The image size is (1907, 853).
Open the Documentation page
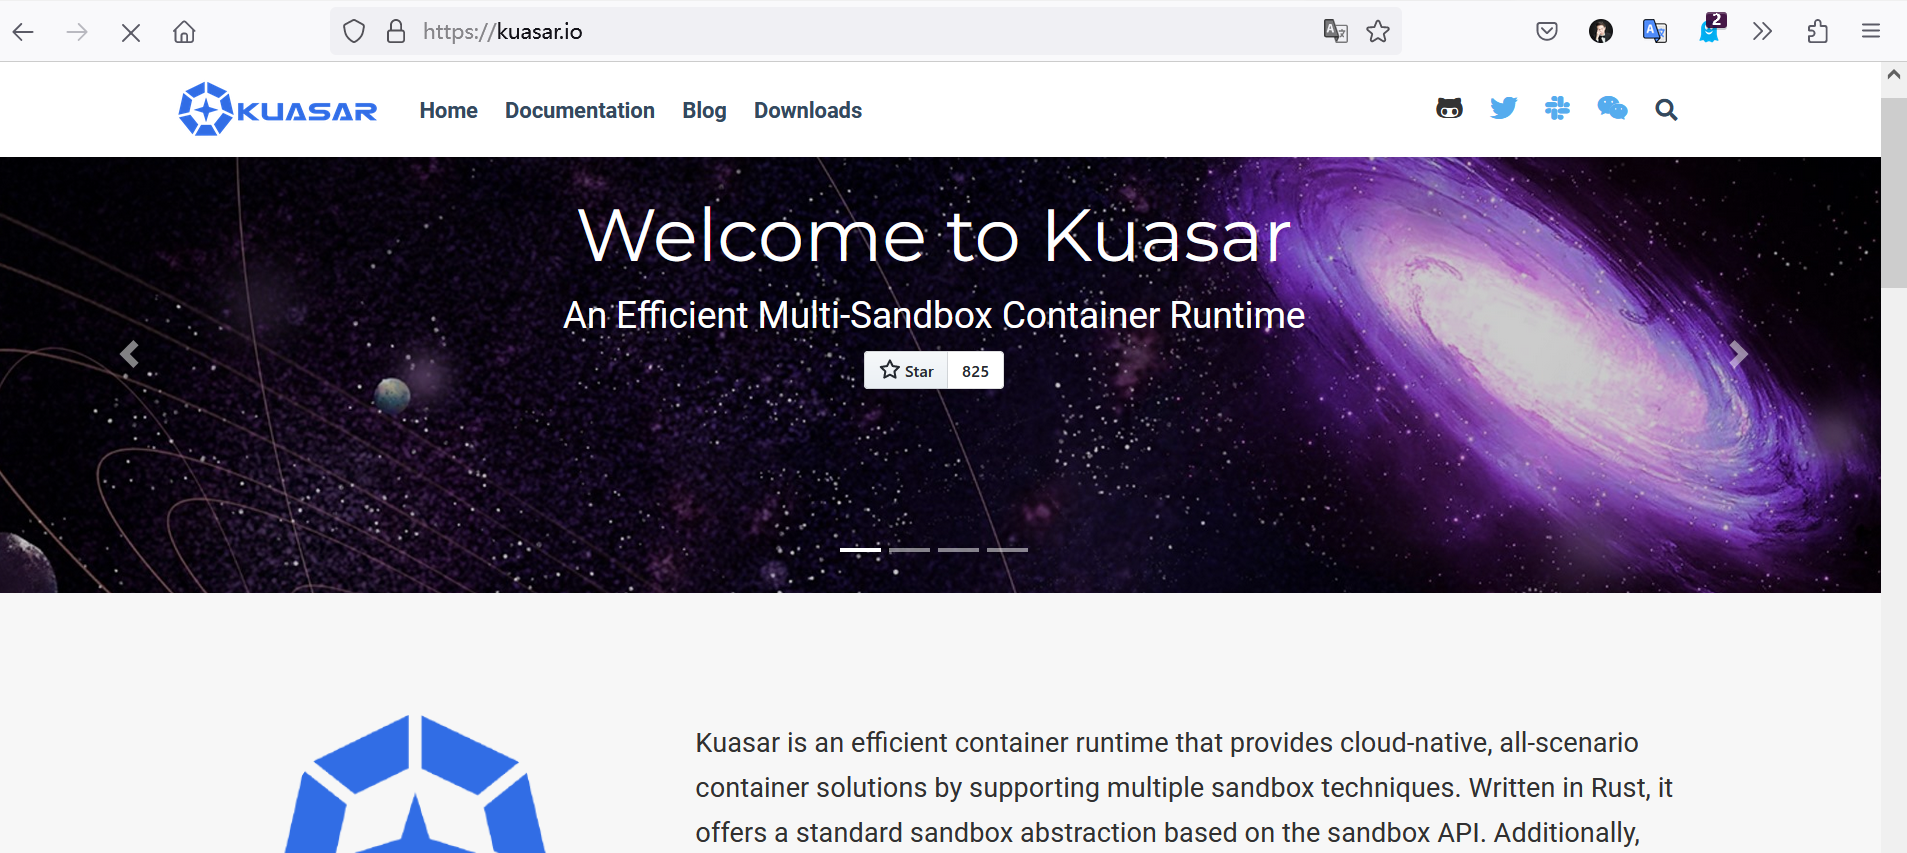580,110
